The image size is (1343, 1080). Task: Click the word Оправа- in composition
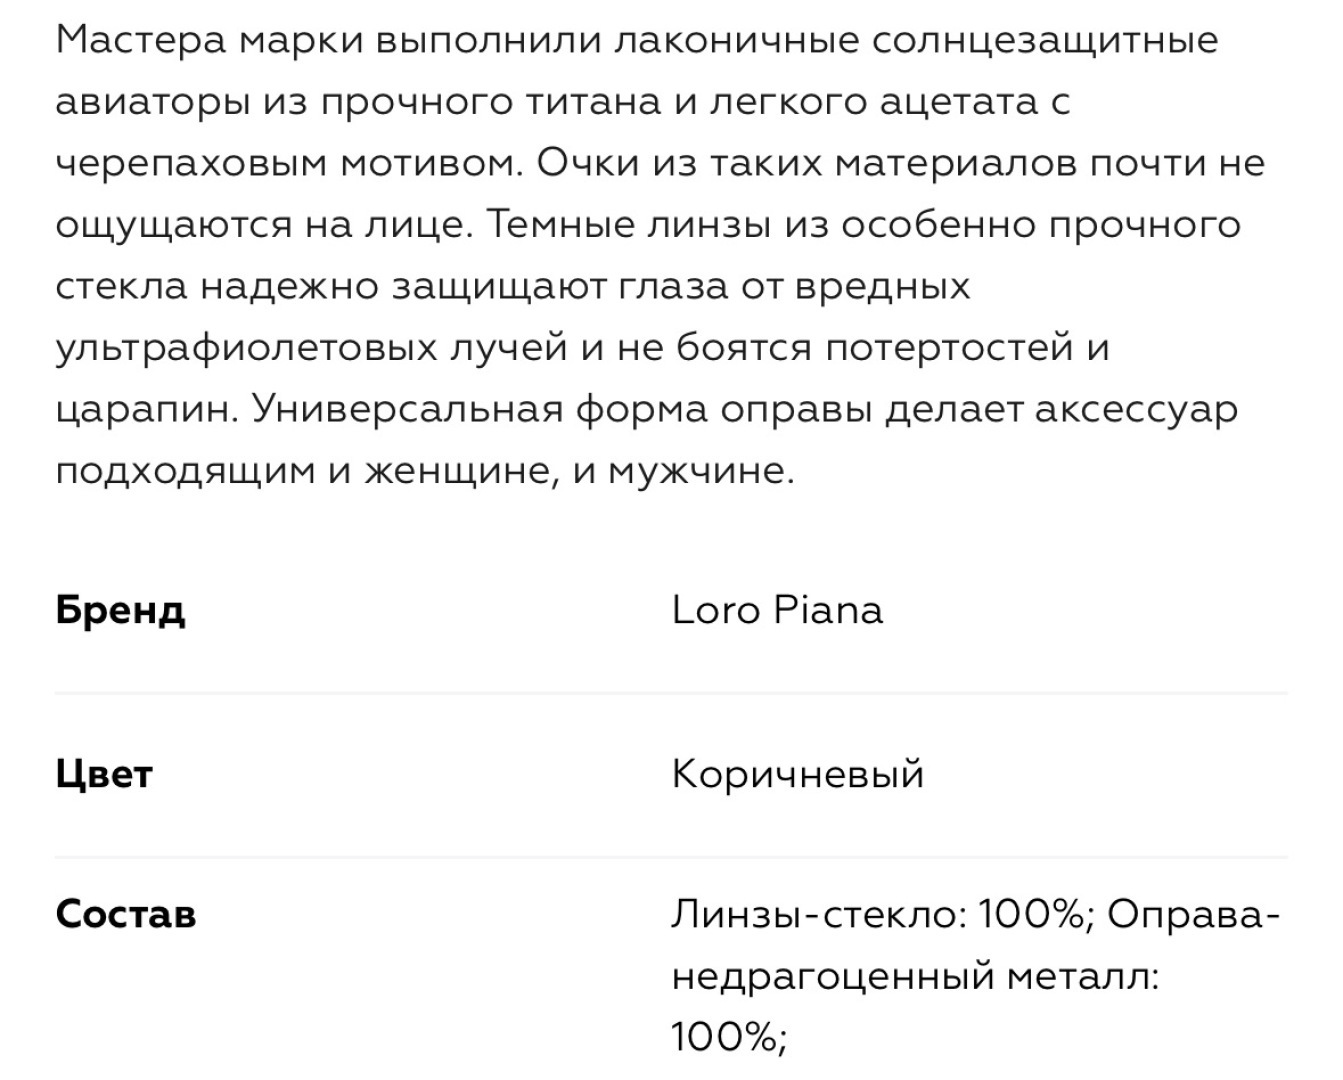(x=1194, y=914)
